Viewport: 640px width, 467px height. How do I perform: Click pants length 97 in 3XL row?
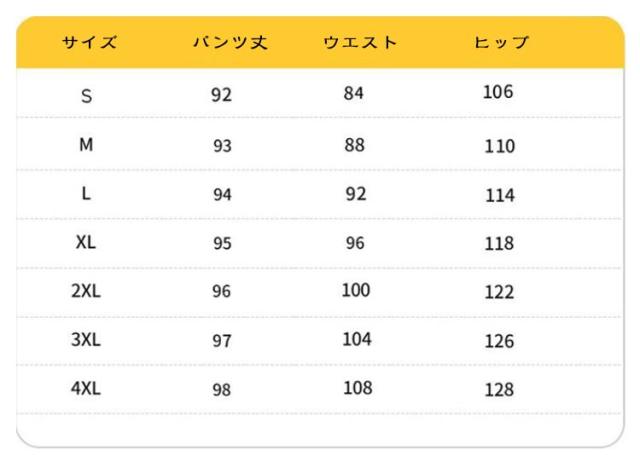click(222, 341)
